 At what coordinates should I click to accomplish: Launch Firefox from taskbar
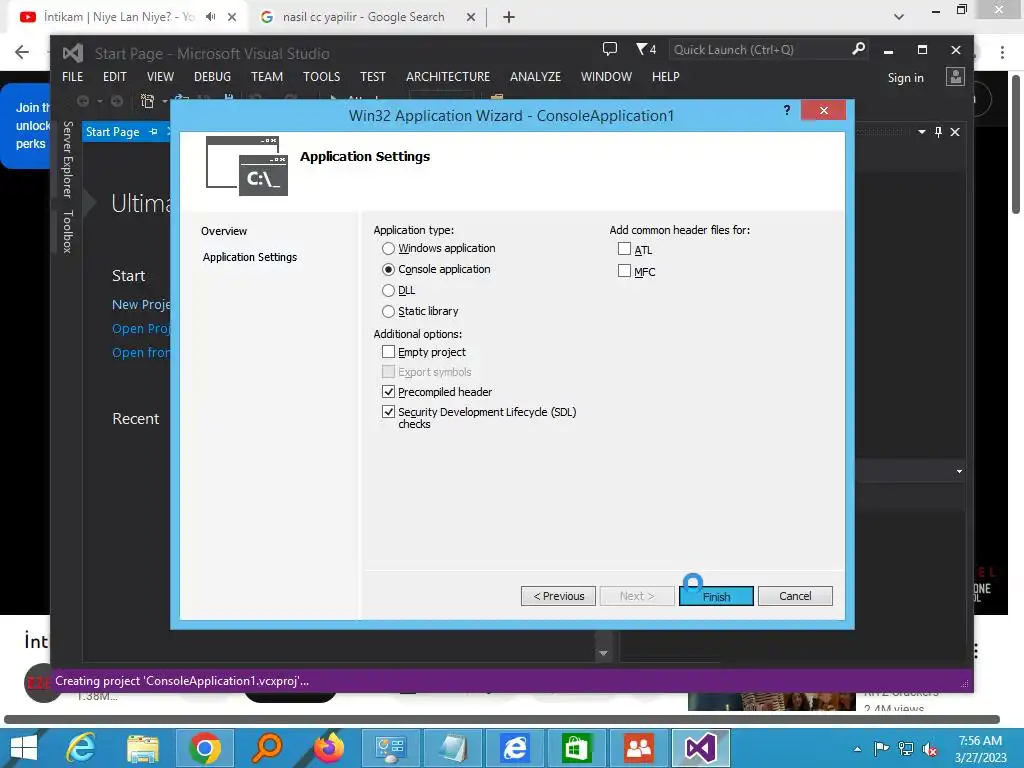pyautogui.click(x=328, y=748)
